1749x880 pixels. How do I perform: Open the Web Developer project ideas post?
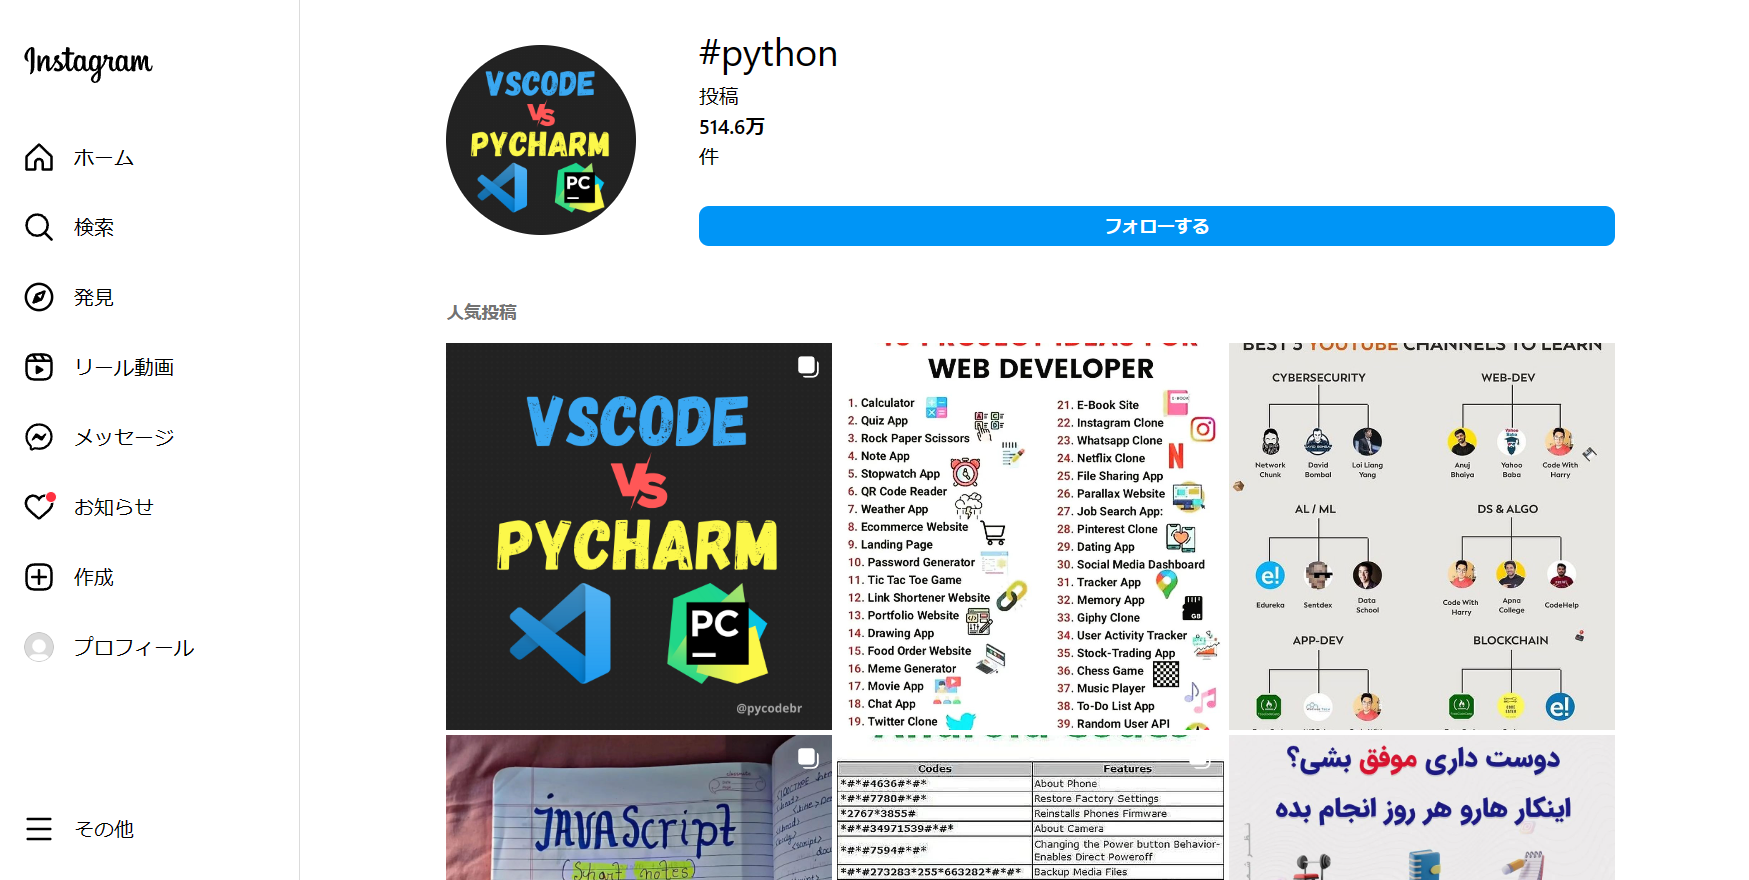(x=1030, y=536)
